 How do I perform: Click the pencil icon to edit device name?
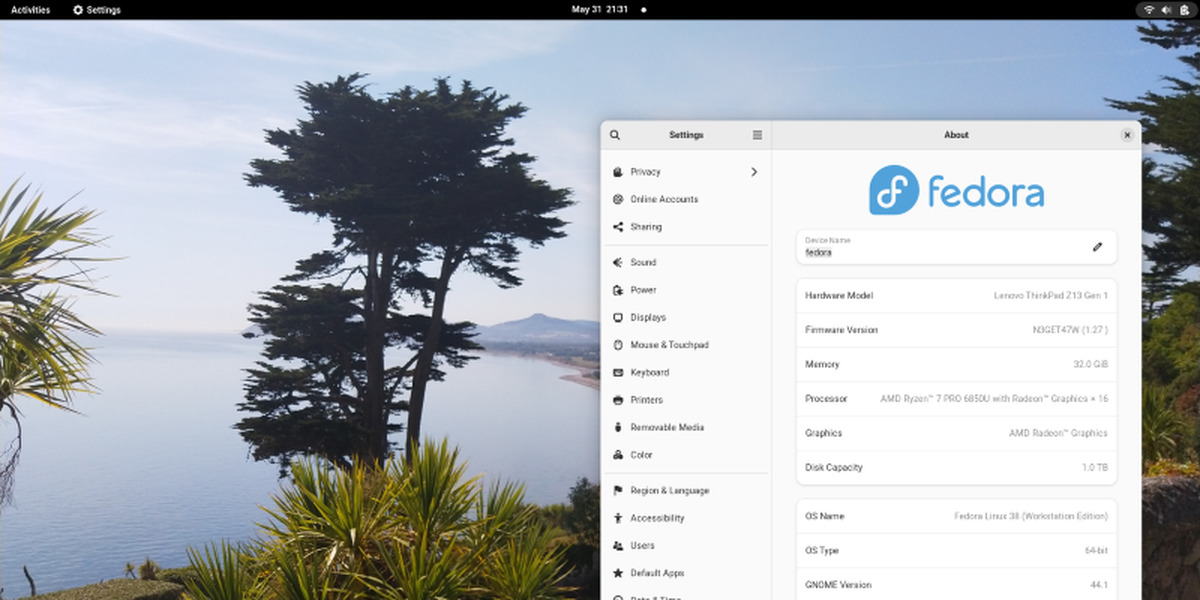point(1097,247)
